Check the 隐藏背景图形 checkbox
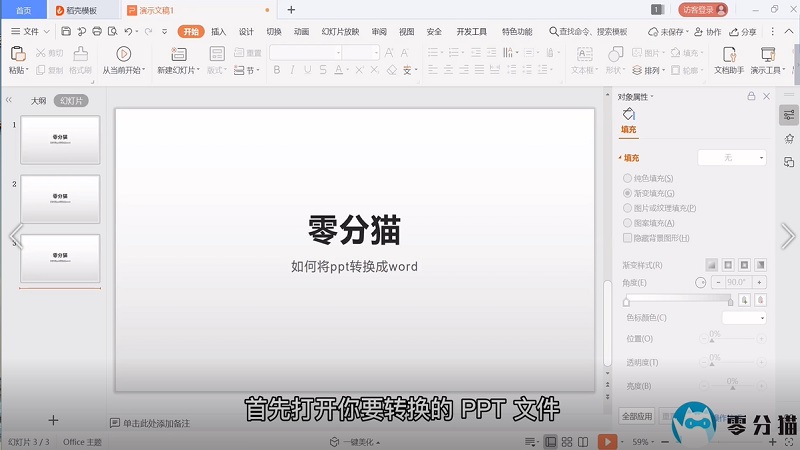 tap(628, 238)
